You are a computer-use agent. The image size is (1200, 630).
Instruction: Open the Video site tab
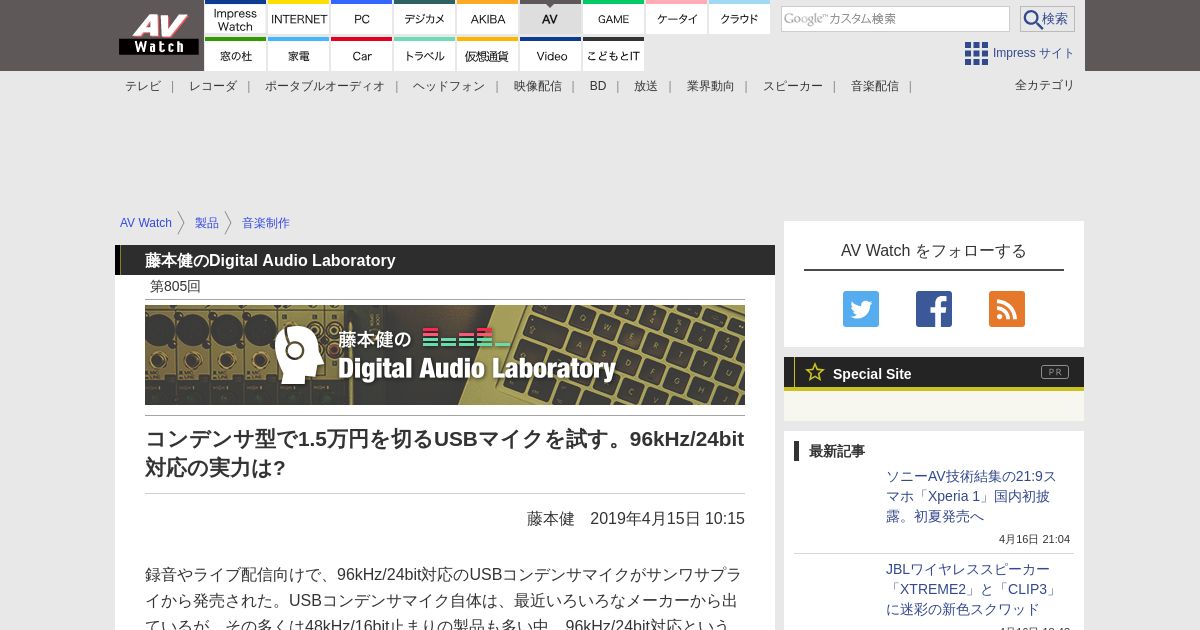tap(550, 55)
